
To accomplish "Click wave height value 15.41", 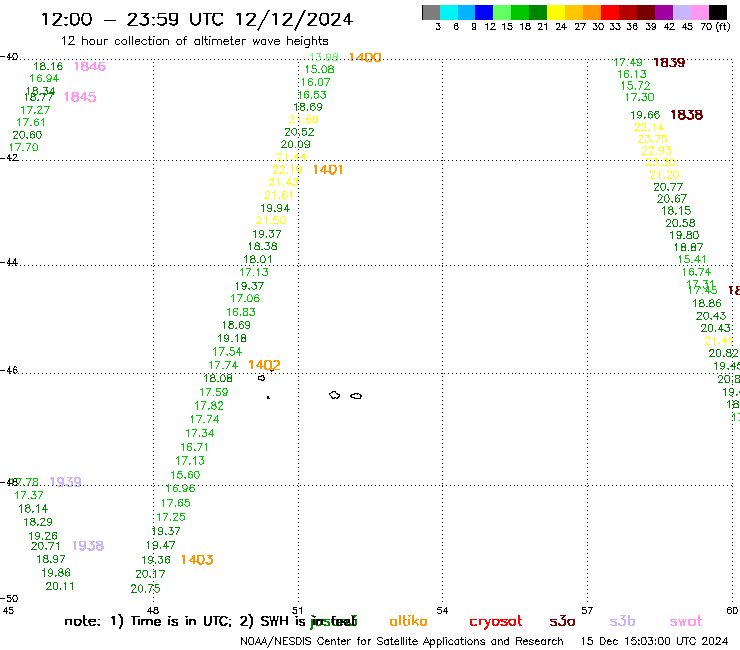I will point(692,259).
